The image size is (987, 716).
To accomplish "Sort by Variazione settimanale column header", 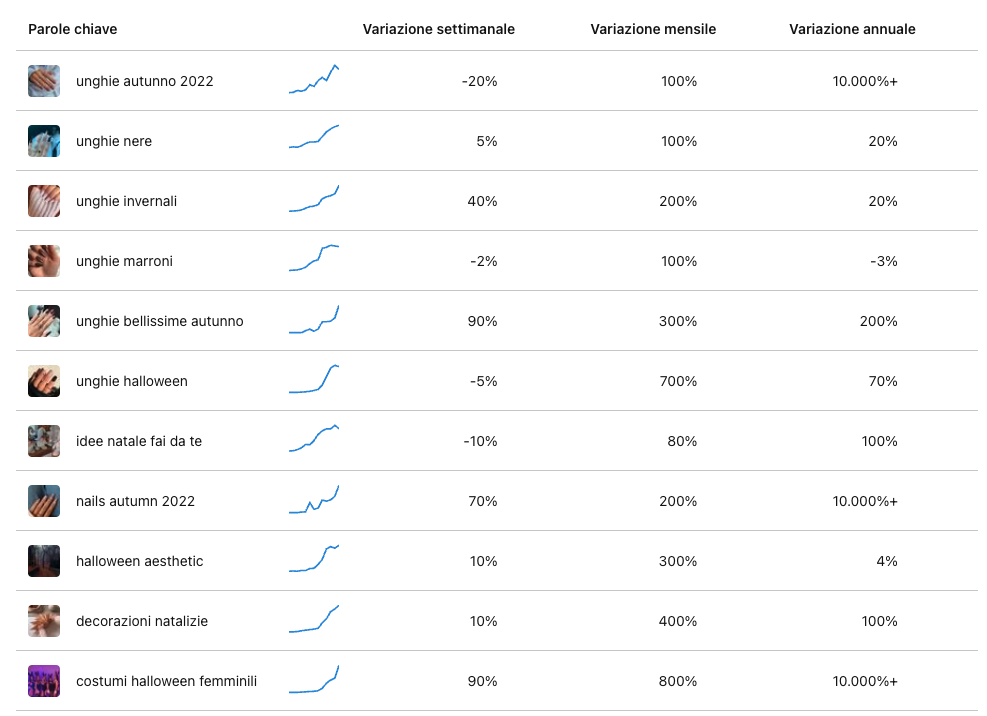I will pyautogui.click(x=438, y=29).
